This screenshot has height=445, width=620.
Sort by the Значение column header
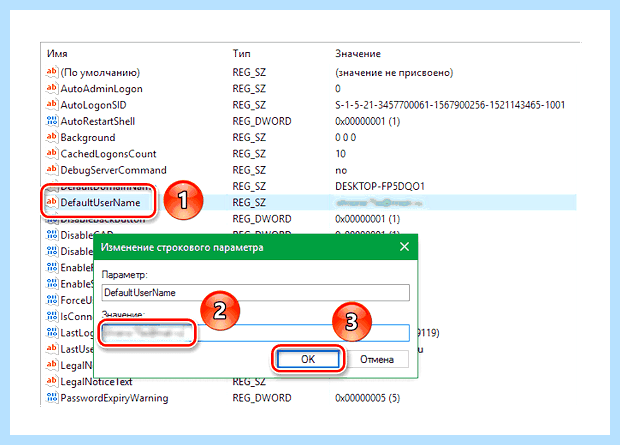(358, 53)
